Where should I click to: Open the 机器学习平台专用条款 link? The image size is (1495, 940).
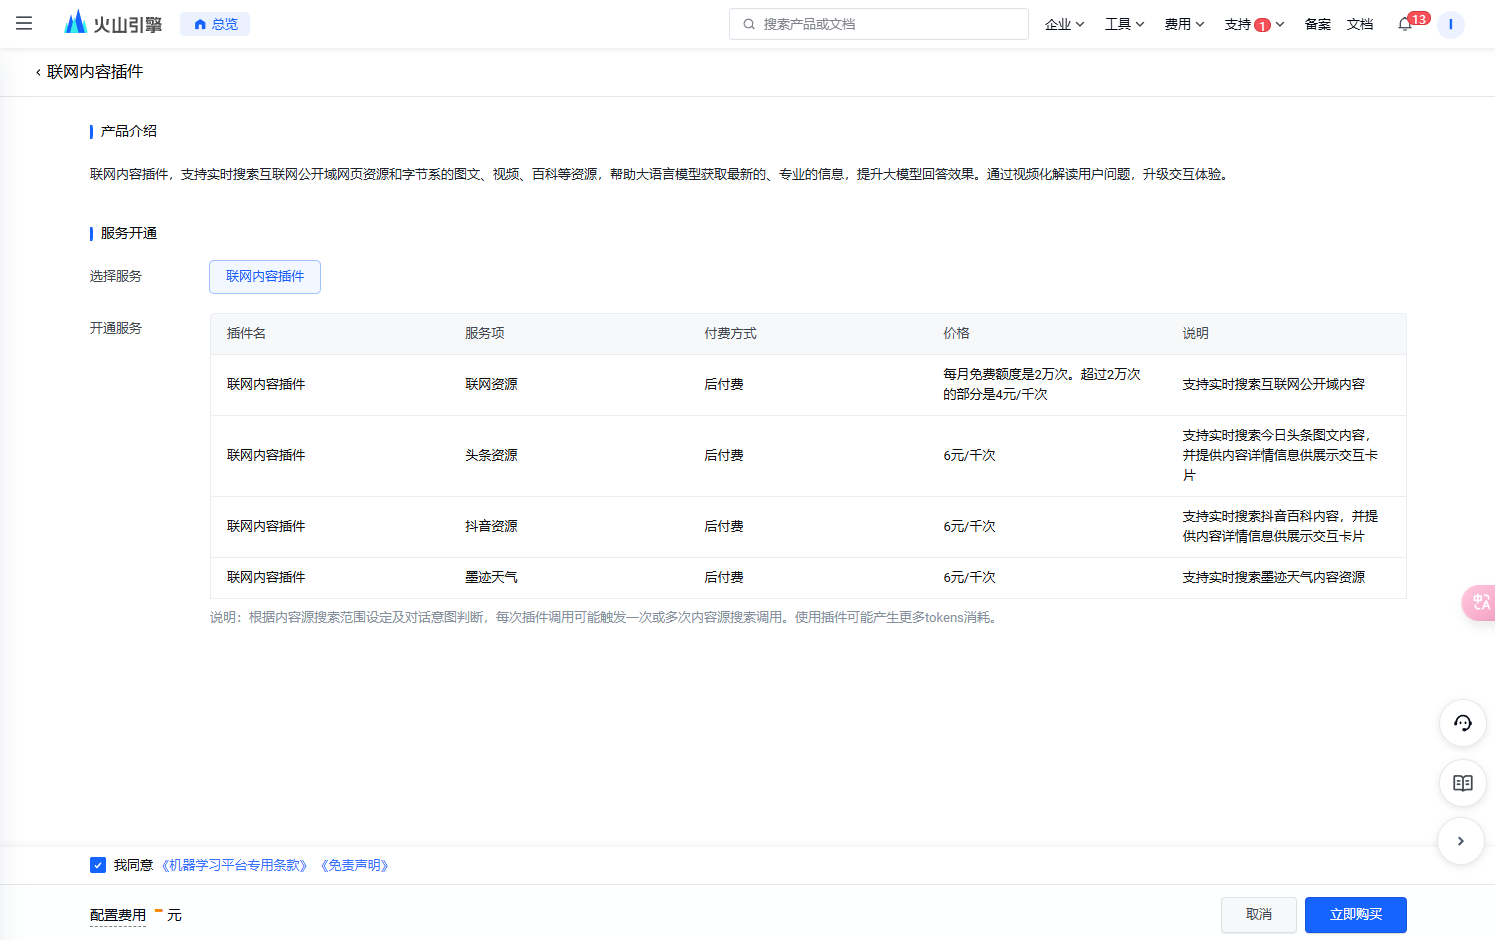(234, 865)
